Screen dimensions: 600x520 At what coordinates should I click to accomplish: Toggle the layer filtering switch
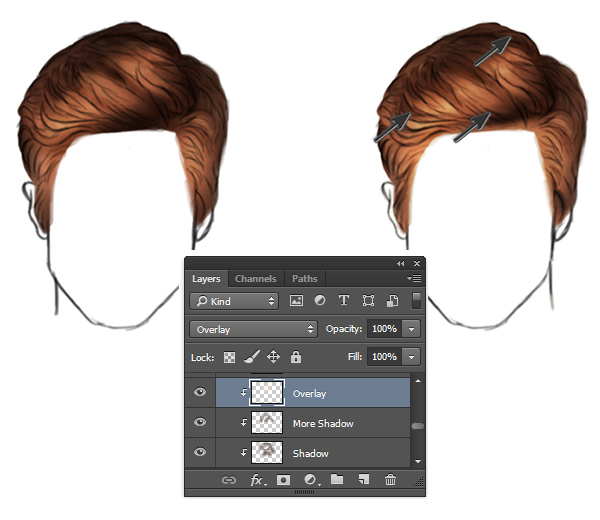tap(416, 300)
